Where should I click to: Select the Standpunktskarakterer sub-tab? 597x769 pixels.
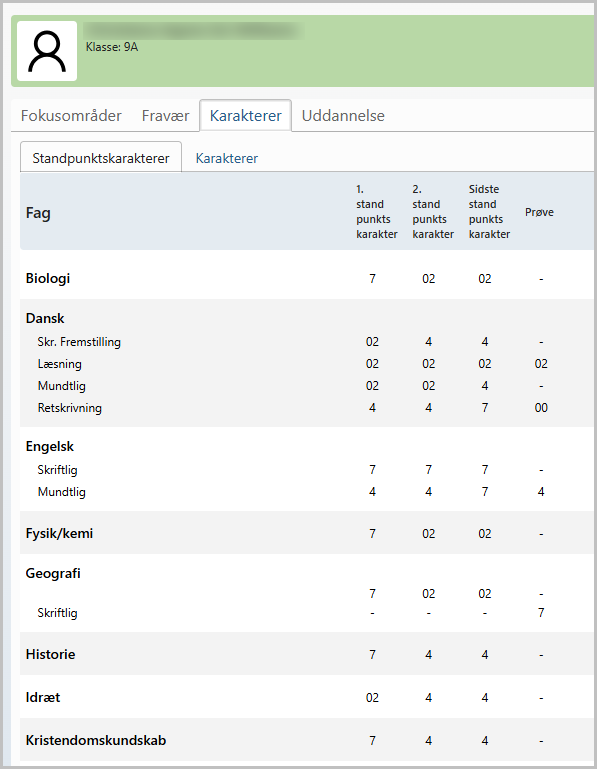(x=101, y=158)
